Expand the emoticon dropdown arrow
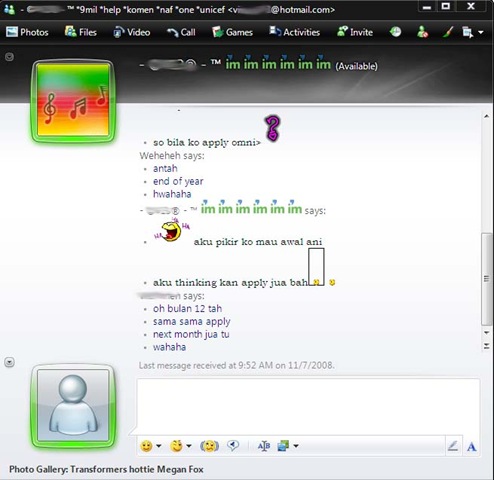 (159, 446)
